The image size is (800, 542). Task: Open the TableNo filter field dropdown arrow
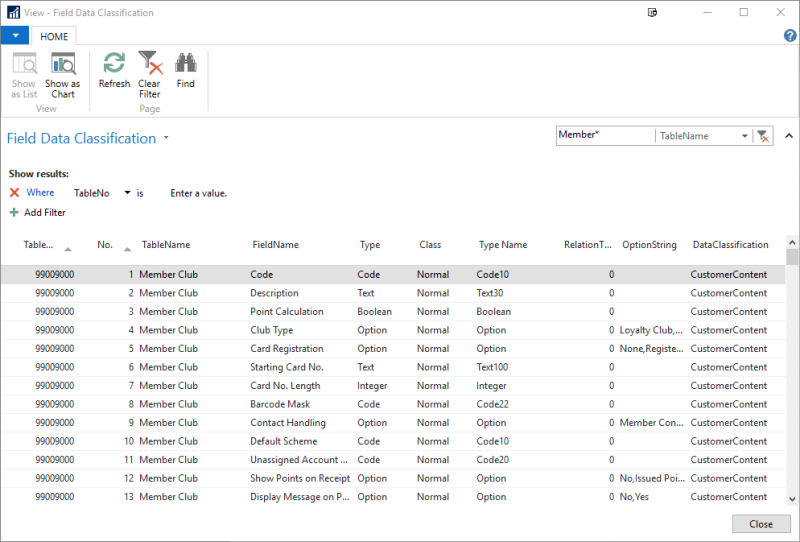128,193
